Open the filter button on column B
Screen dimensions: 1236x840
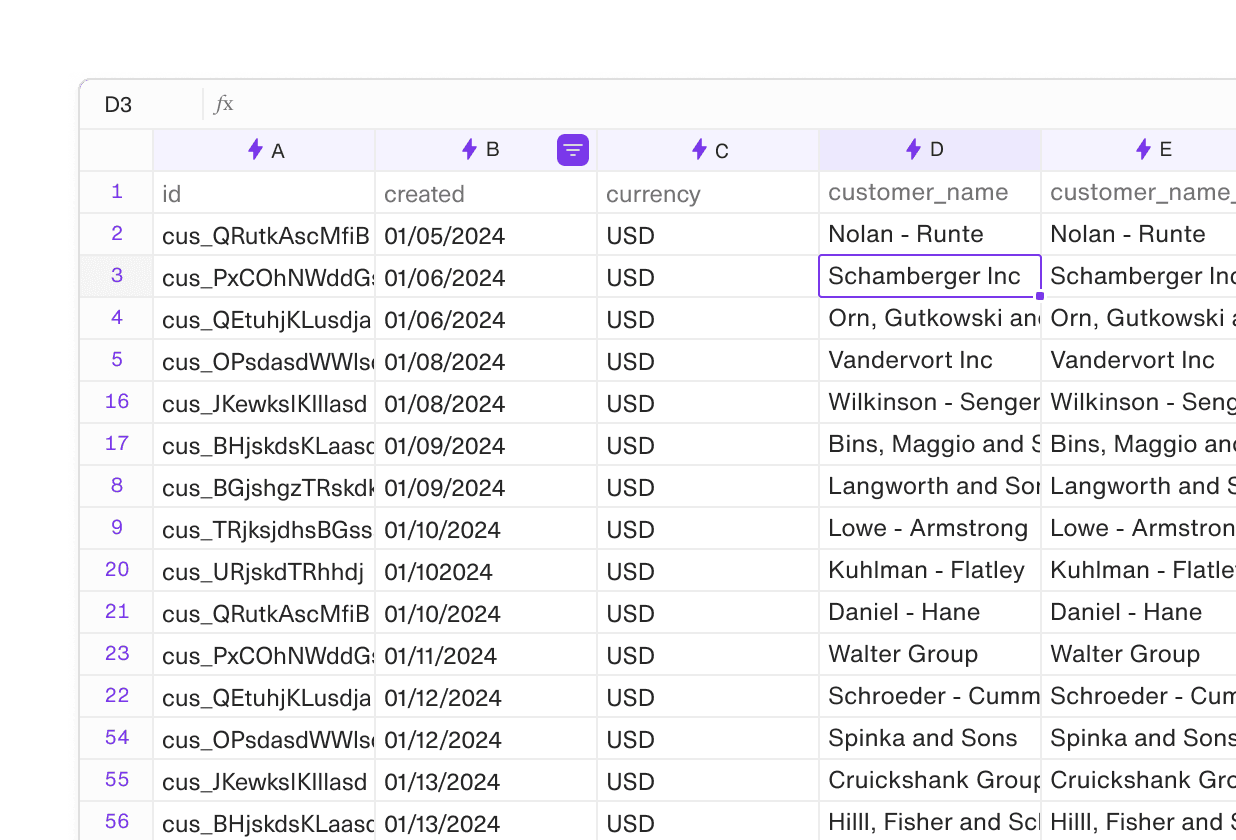pyautogui.click(x=573, y=150)
